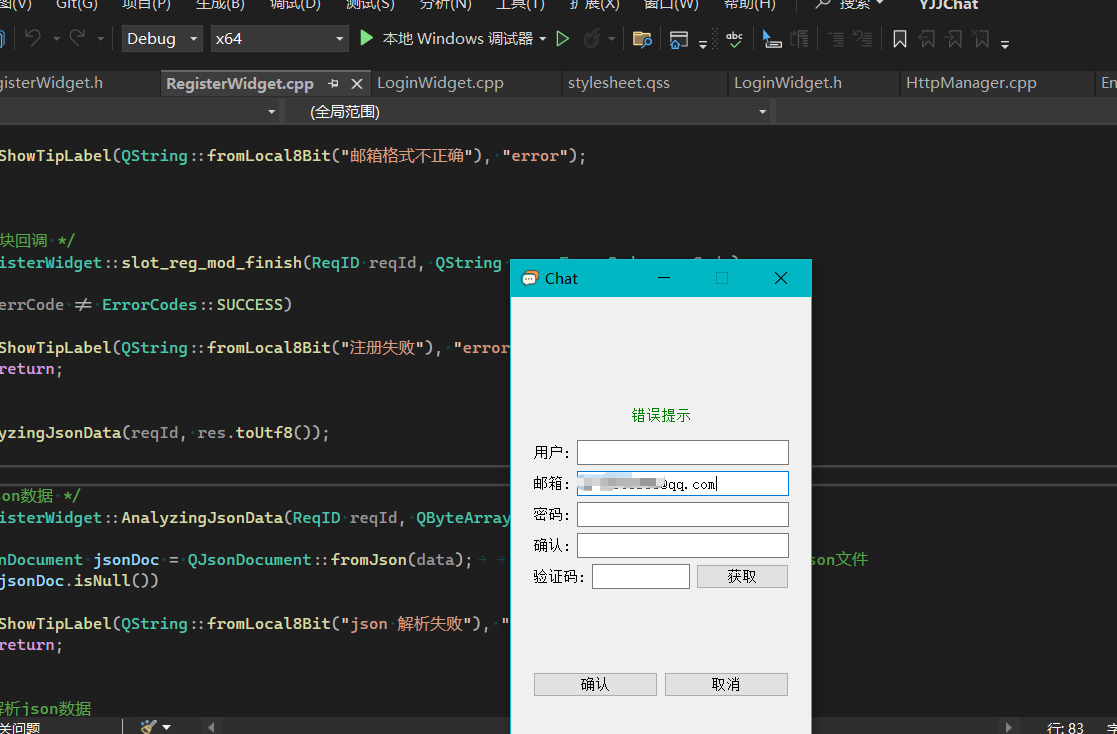Screen dimensions: 1117x734
Task: Close the Chat window
Action: pyautogui.click(x=781, y=278)
